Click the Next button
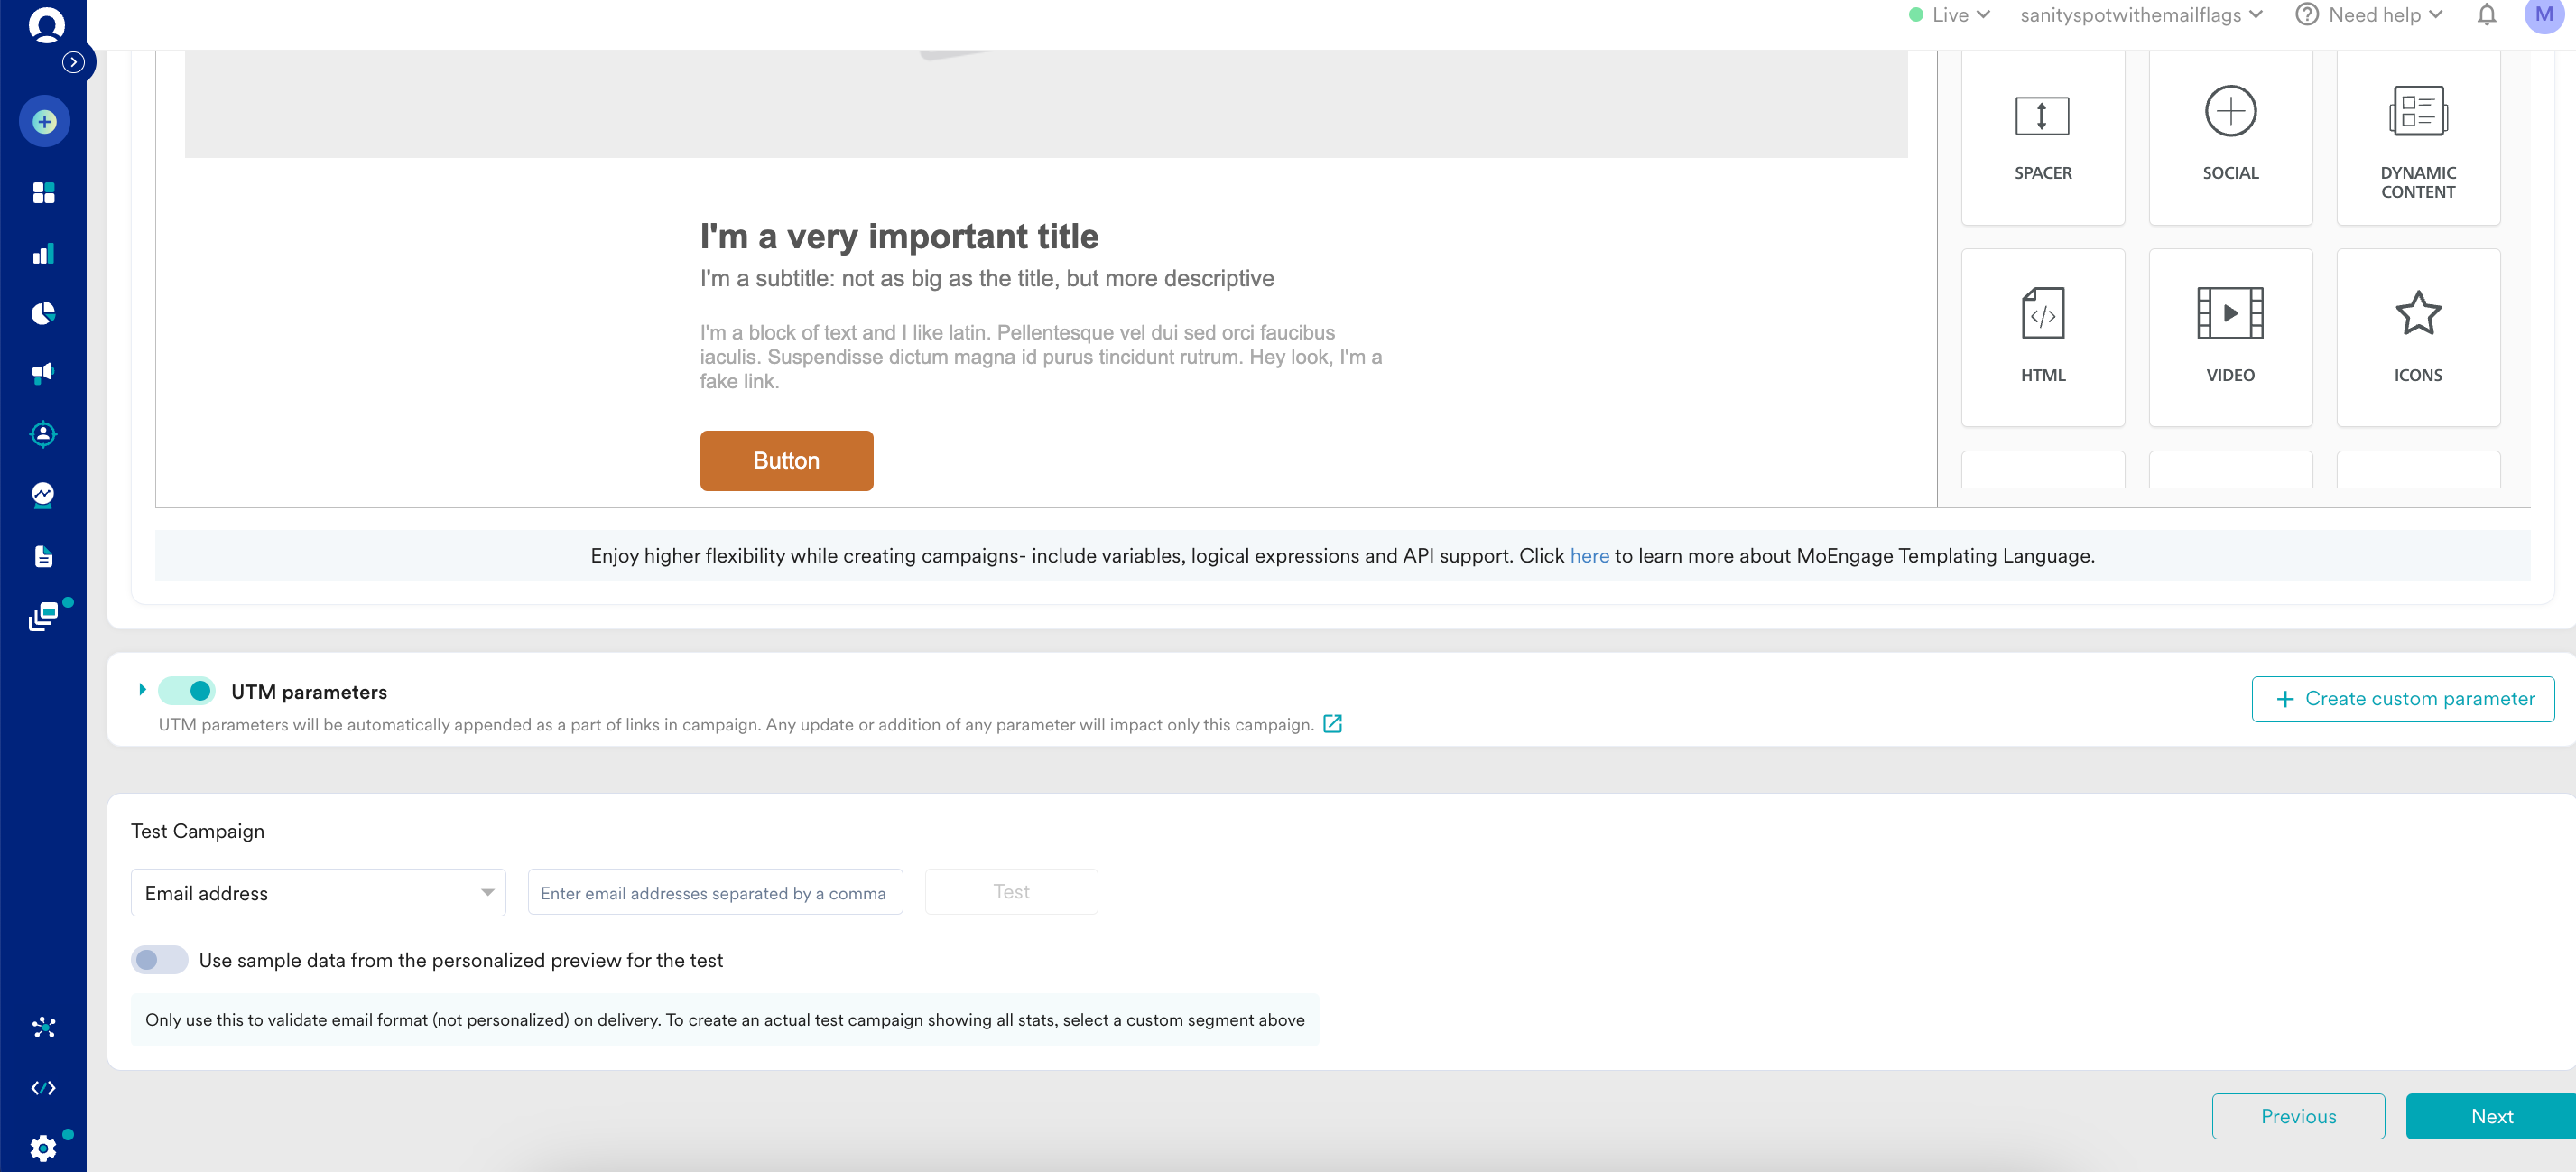This screenshot has height=1172, width=2576. point(2490,1116)
